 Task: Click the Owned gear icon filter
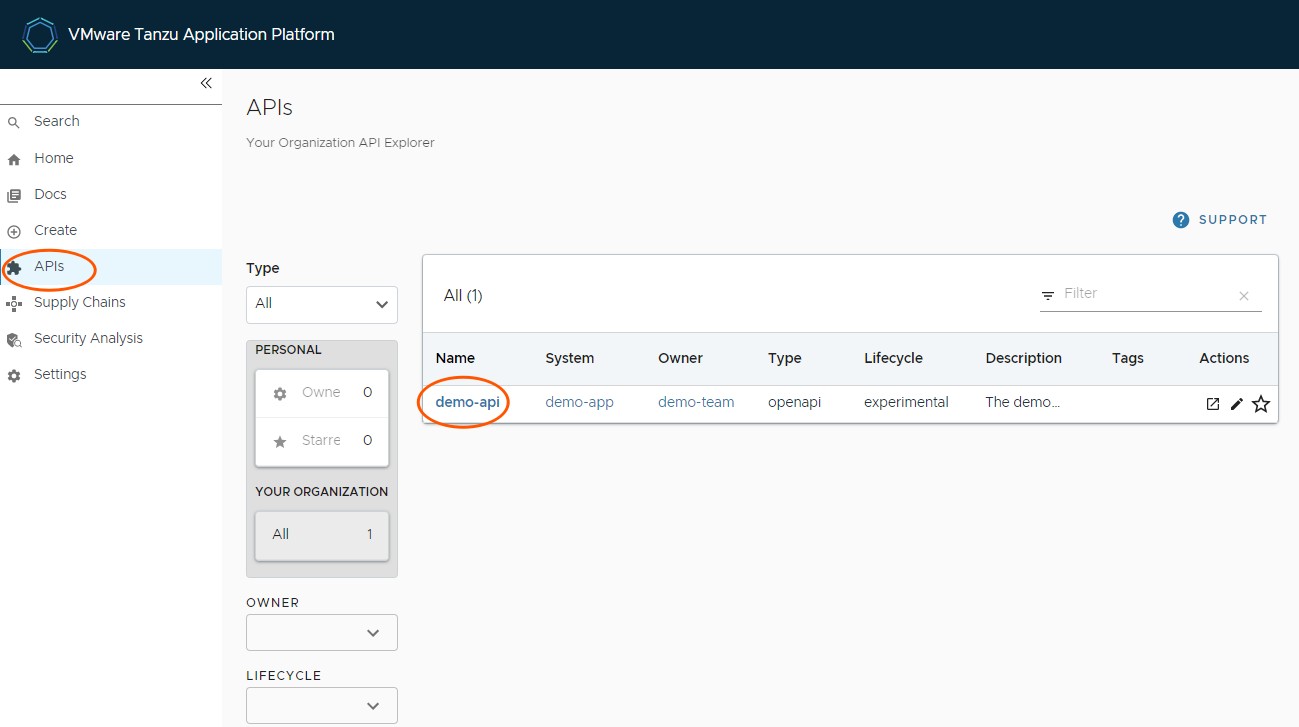tap(281, 392)
